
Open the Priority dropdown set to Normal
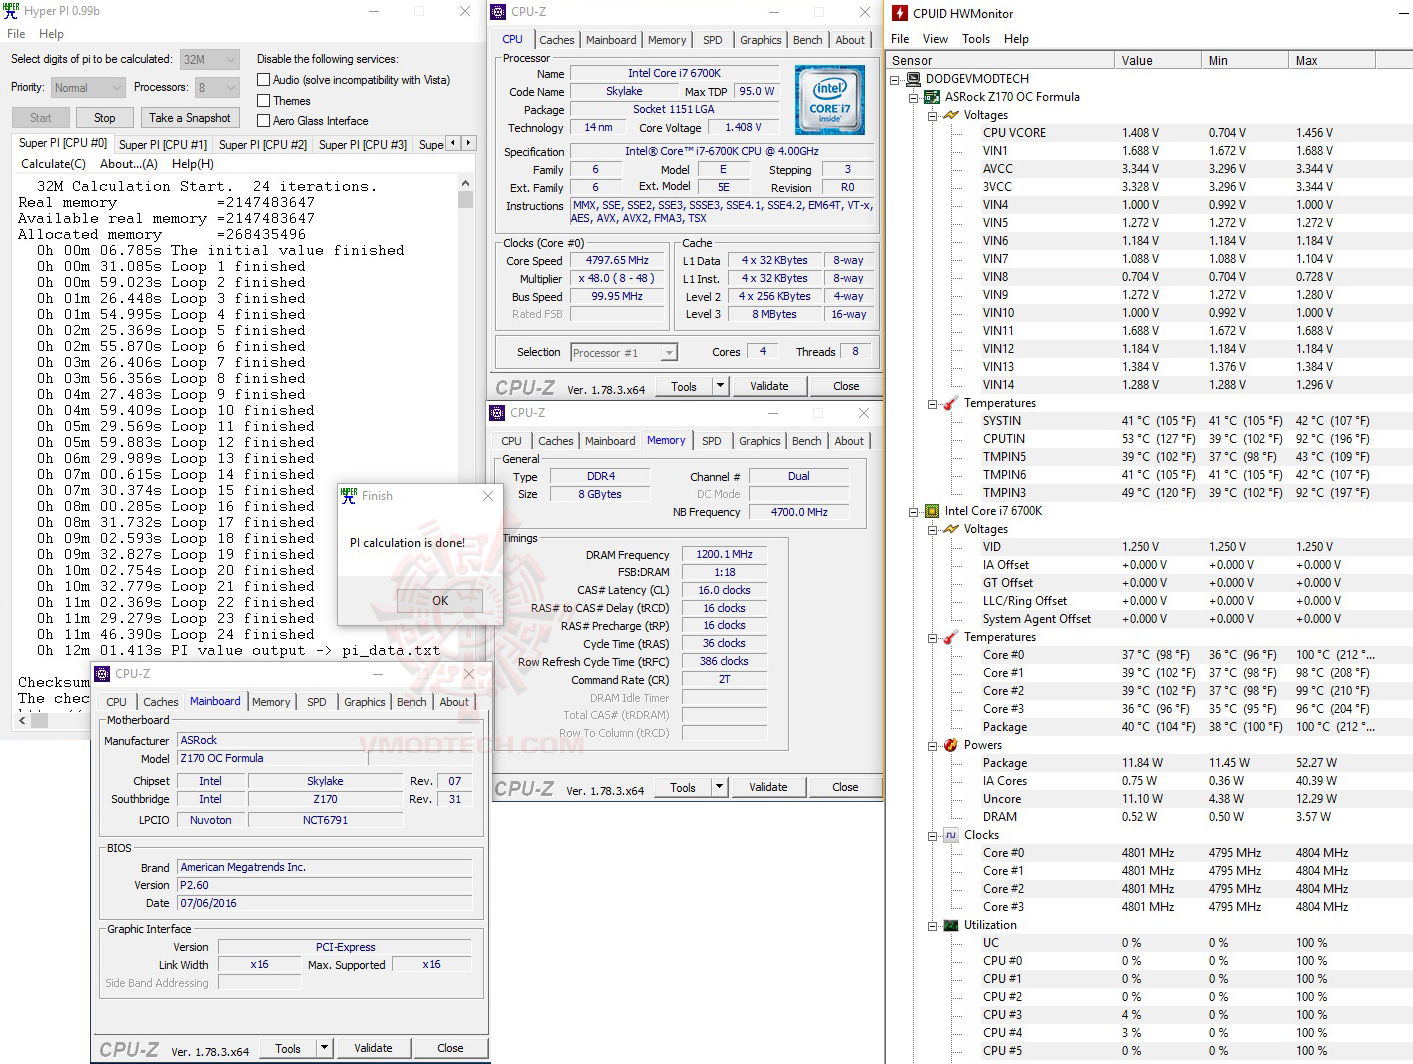click(x=88, y=88)
